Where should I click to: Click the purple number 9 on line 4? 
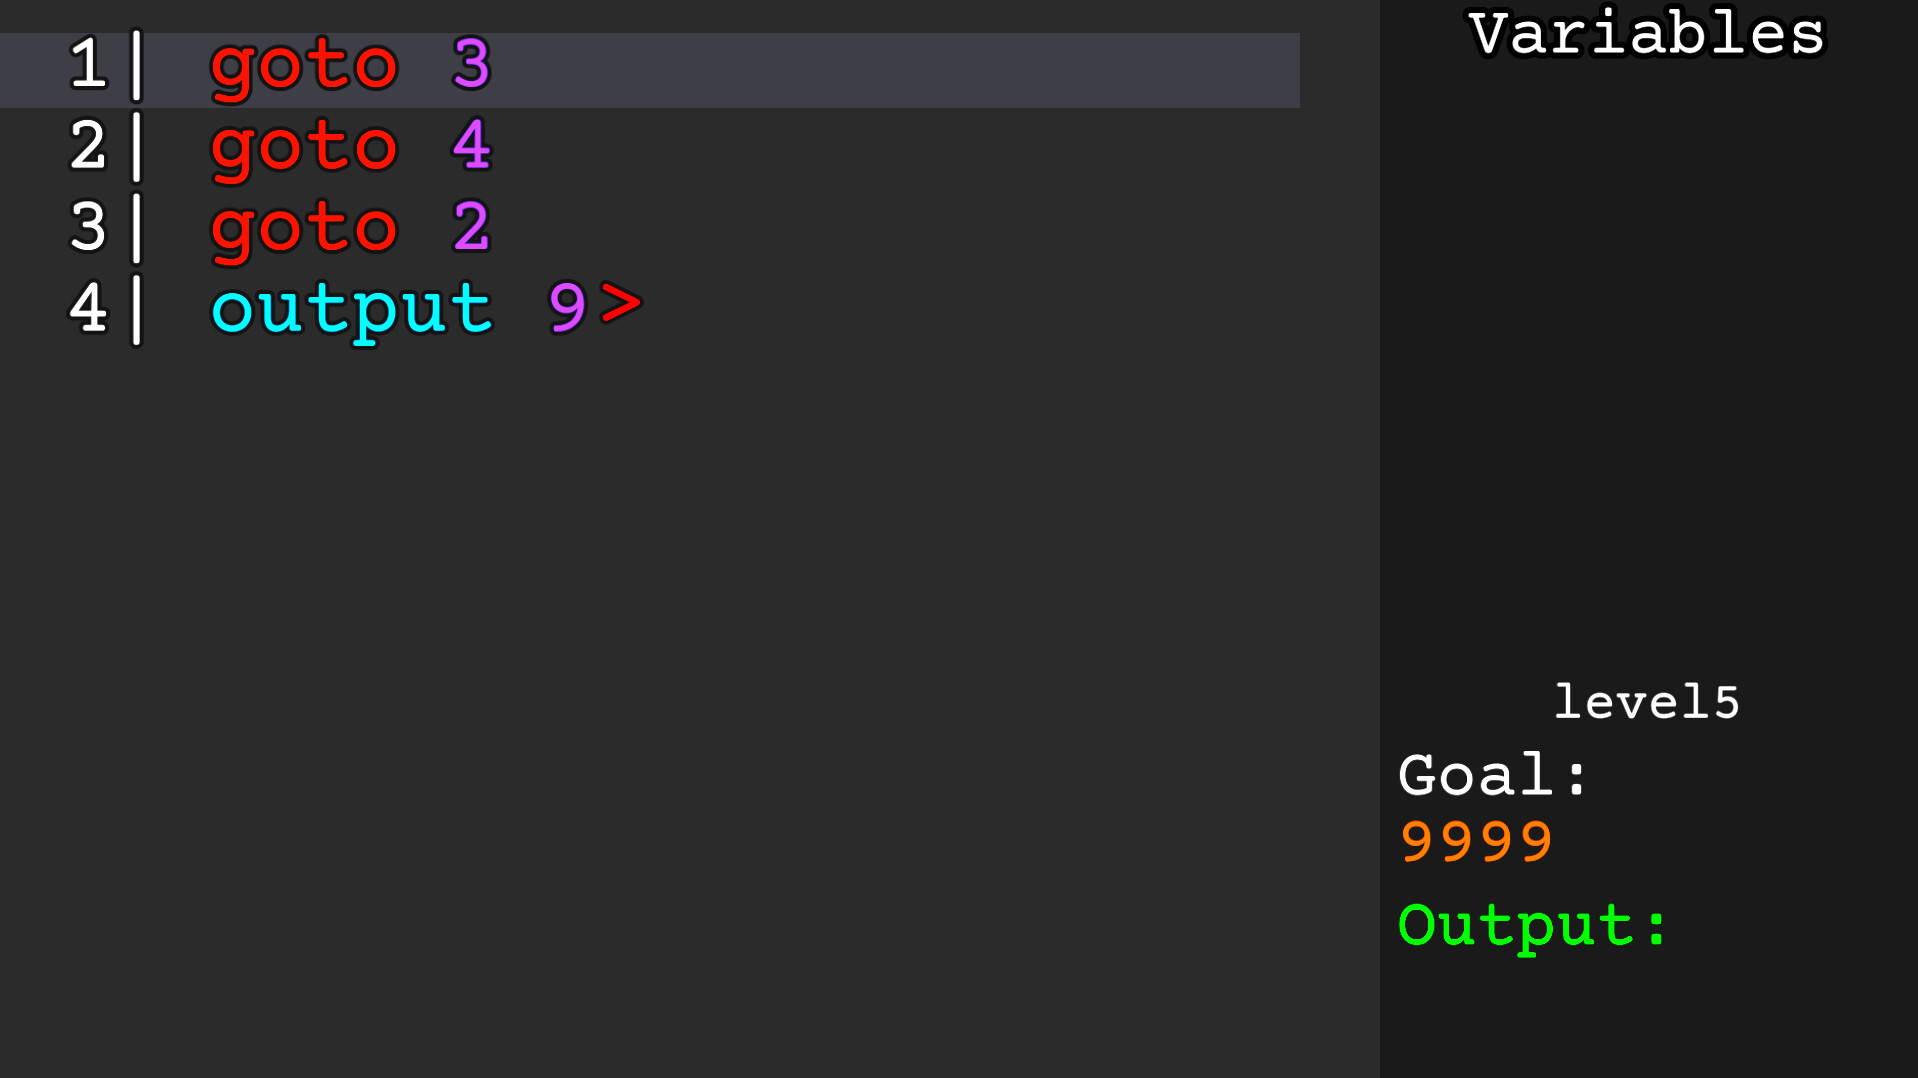coord(567,308)
